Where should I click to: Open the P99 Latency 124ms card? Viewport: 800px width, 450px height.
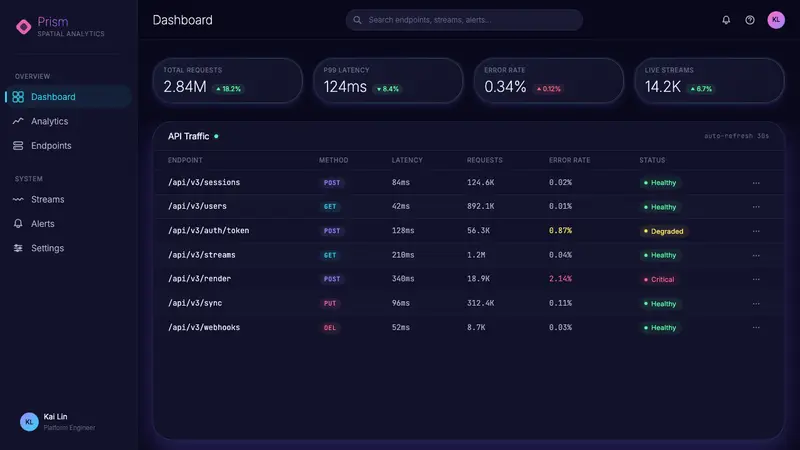[388, 81]
